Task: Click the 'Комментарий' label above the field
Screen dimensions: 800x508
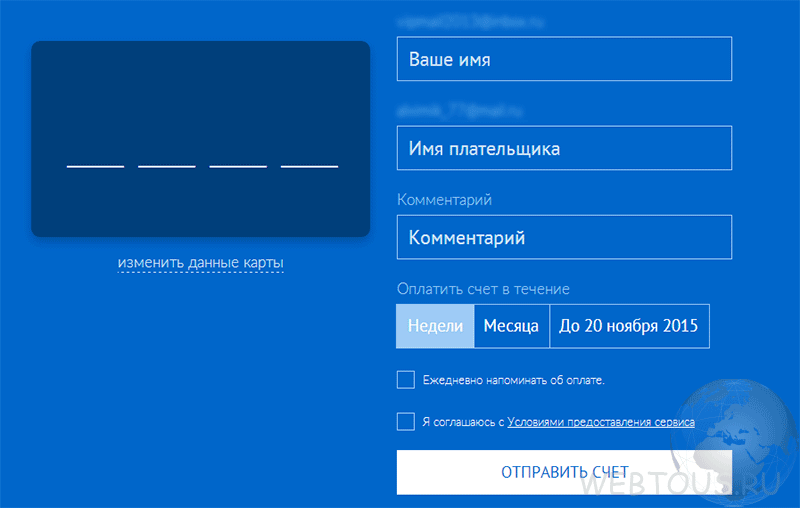Action: 444,200
